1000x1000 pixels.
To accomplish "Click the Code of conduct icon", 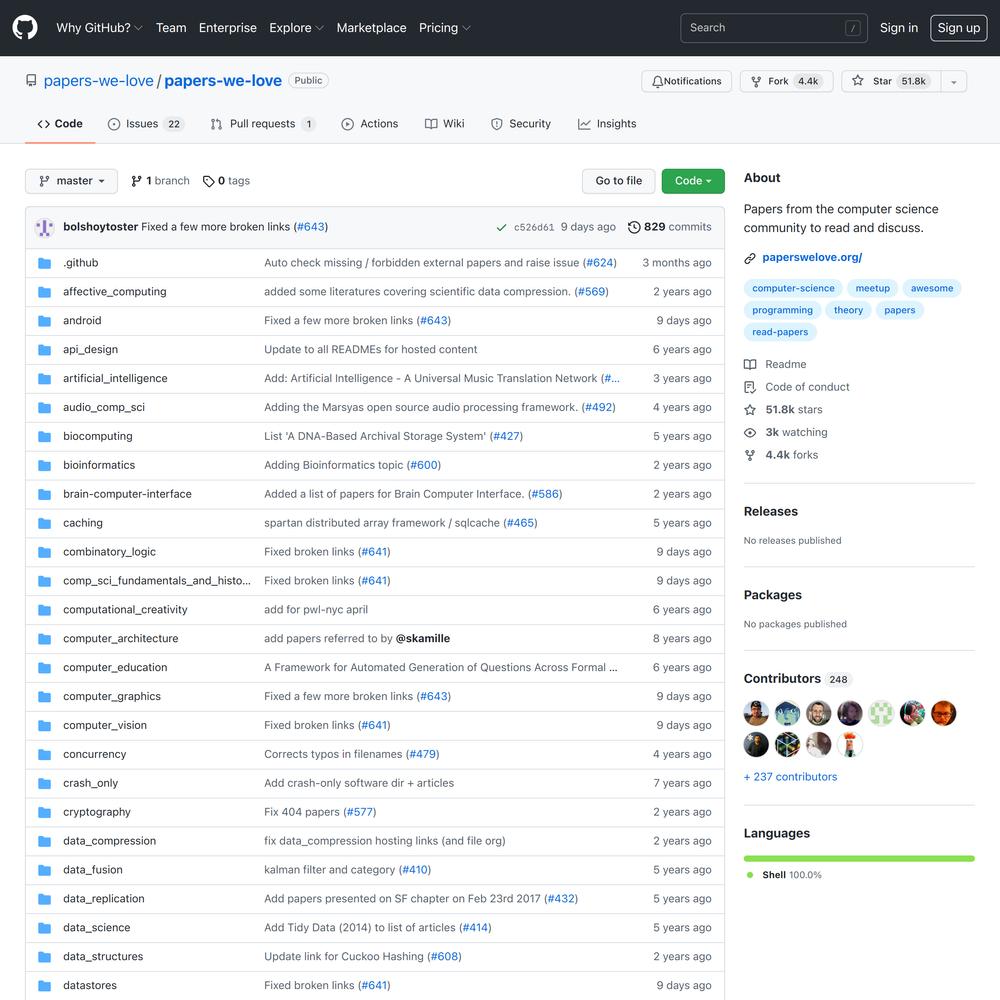I will click(x=750, y=388).
